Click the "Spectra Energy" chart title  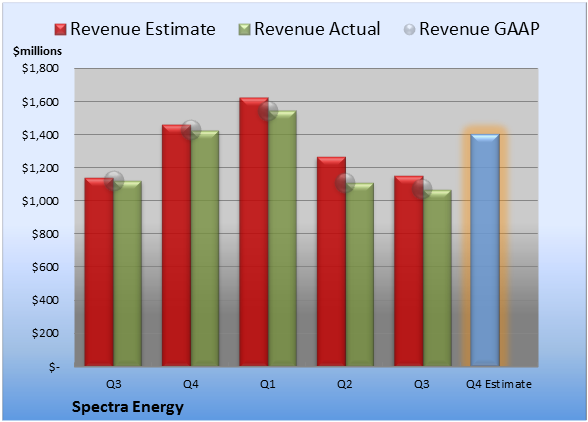pyautogui.click(x=128, y=407)
